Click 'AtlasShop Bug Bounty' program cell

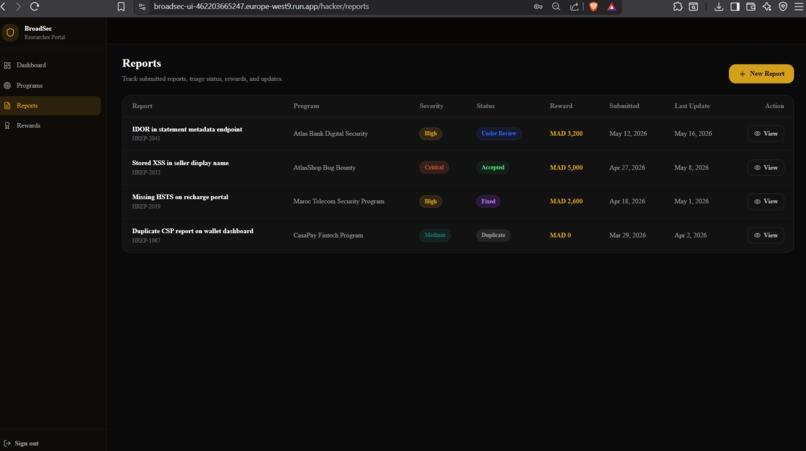tap(324, 168)
